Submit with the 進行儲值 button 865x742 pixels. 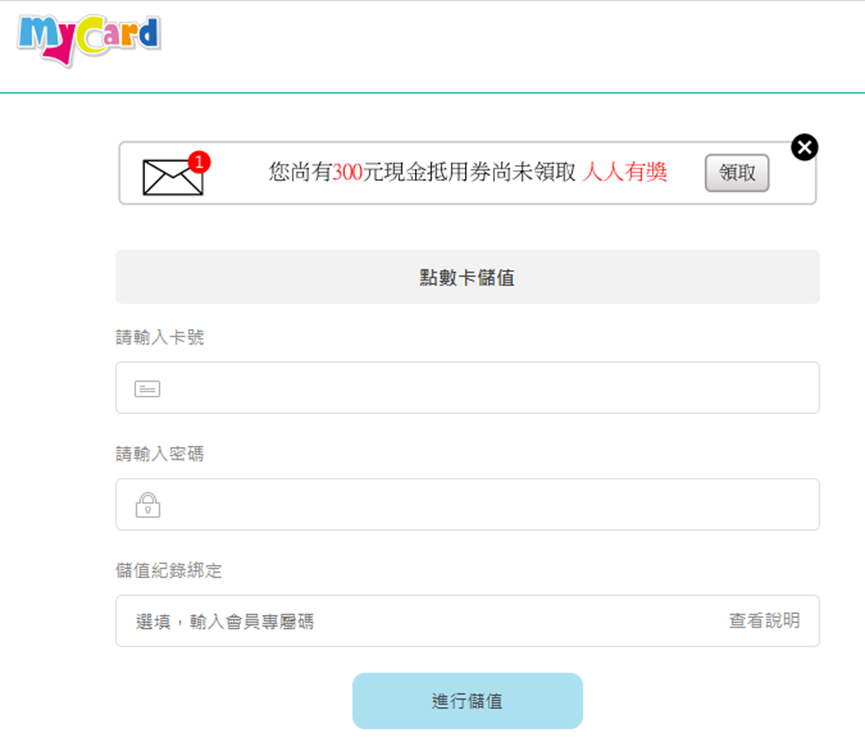(x=467, y=701)
